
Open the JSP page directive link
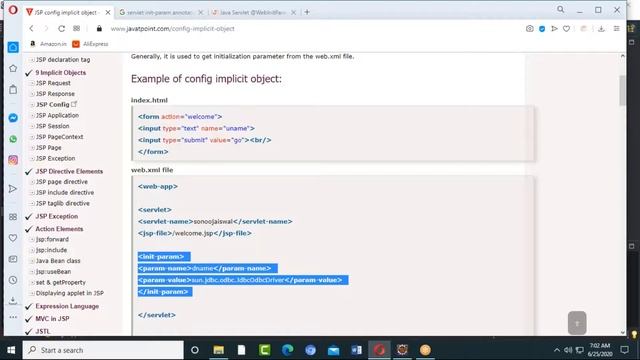[62, 182]
